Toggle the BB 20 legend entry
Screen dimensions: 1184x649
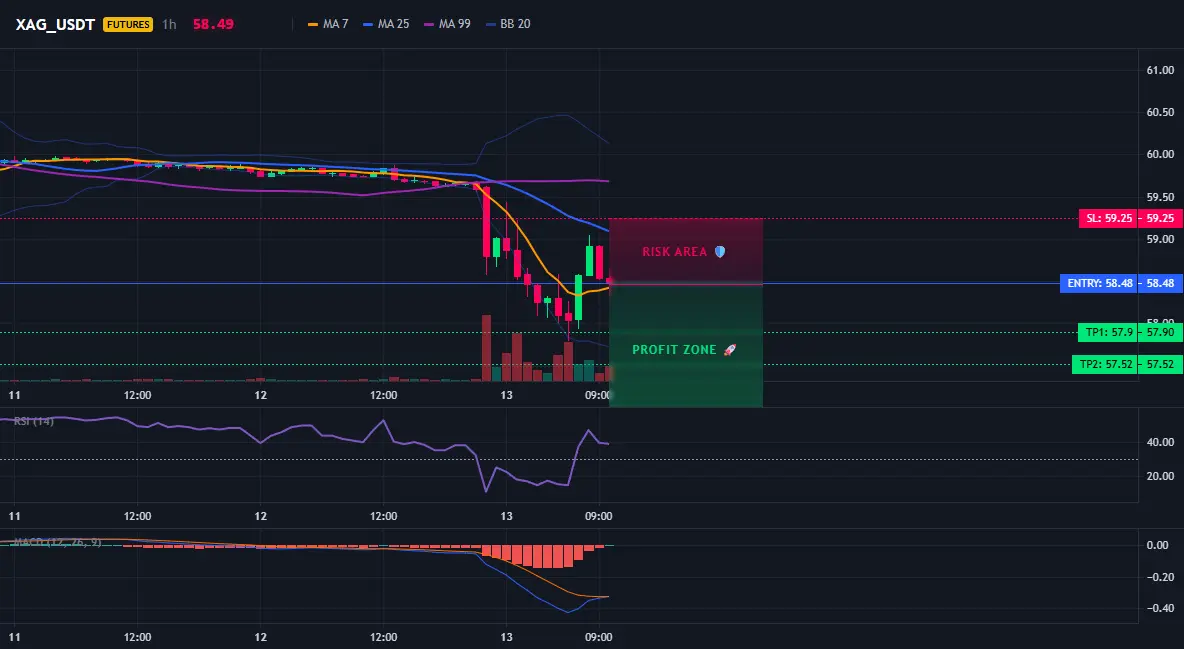pyautogui.click(x=508, y=24)
